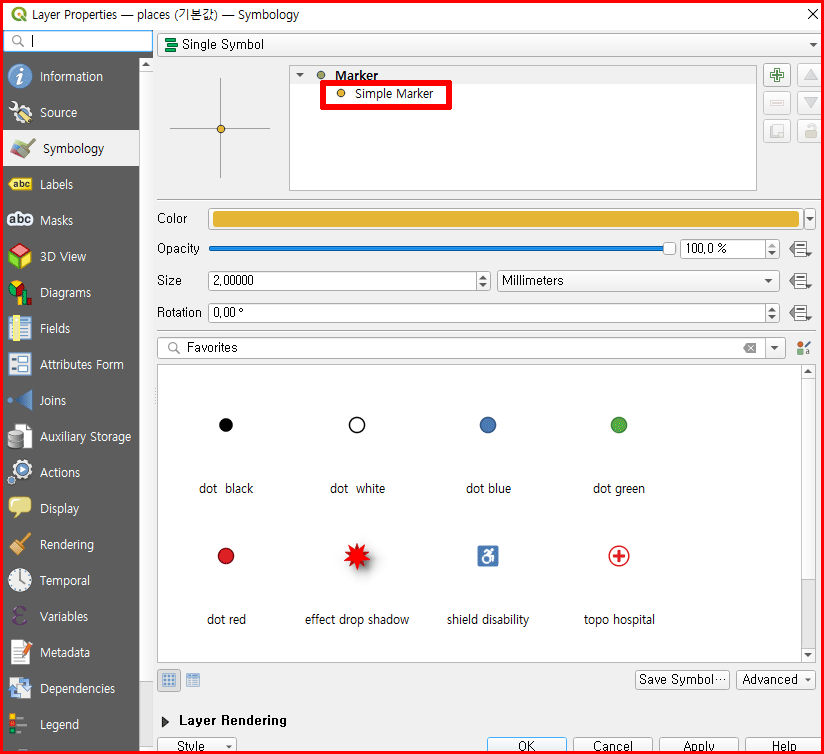This screenshot has width=824, height=754.
Task: Click the Save Symbol button
Action: click(x=682, y=680)
